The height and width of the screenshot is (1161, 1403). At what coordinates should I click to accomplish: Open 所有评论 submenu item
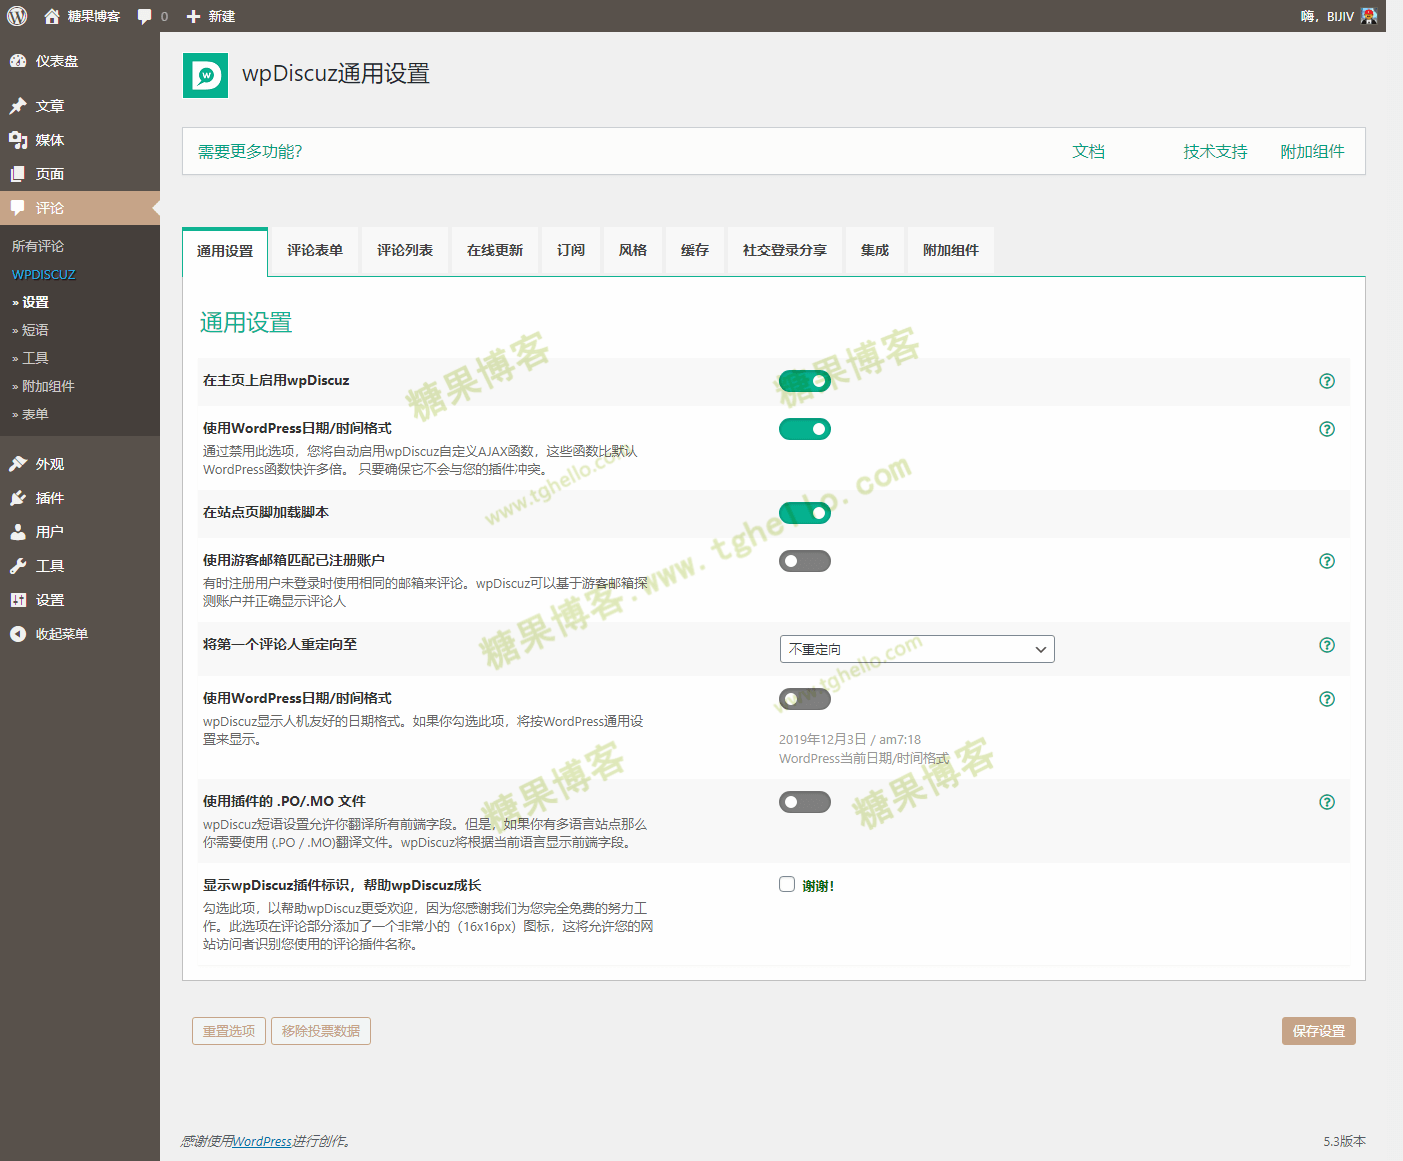[x=38, y=246]
